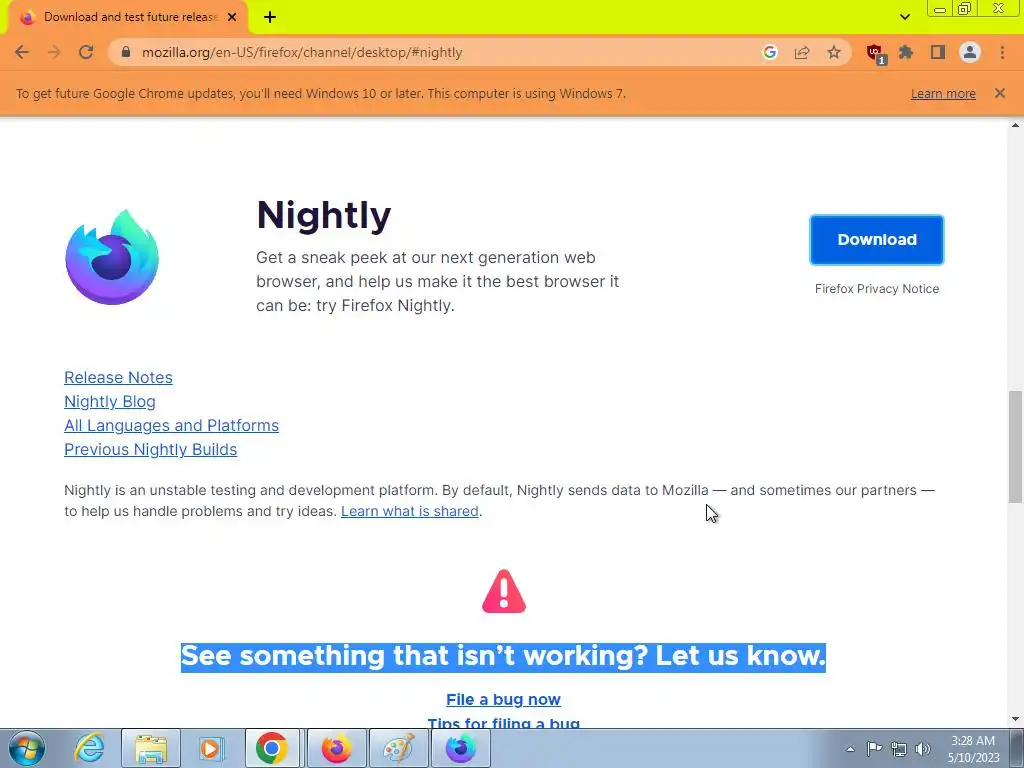Follow the Learn what is shared link
This screenshot has width=1024, height=768.
(409, 511)
